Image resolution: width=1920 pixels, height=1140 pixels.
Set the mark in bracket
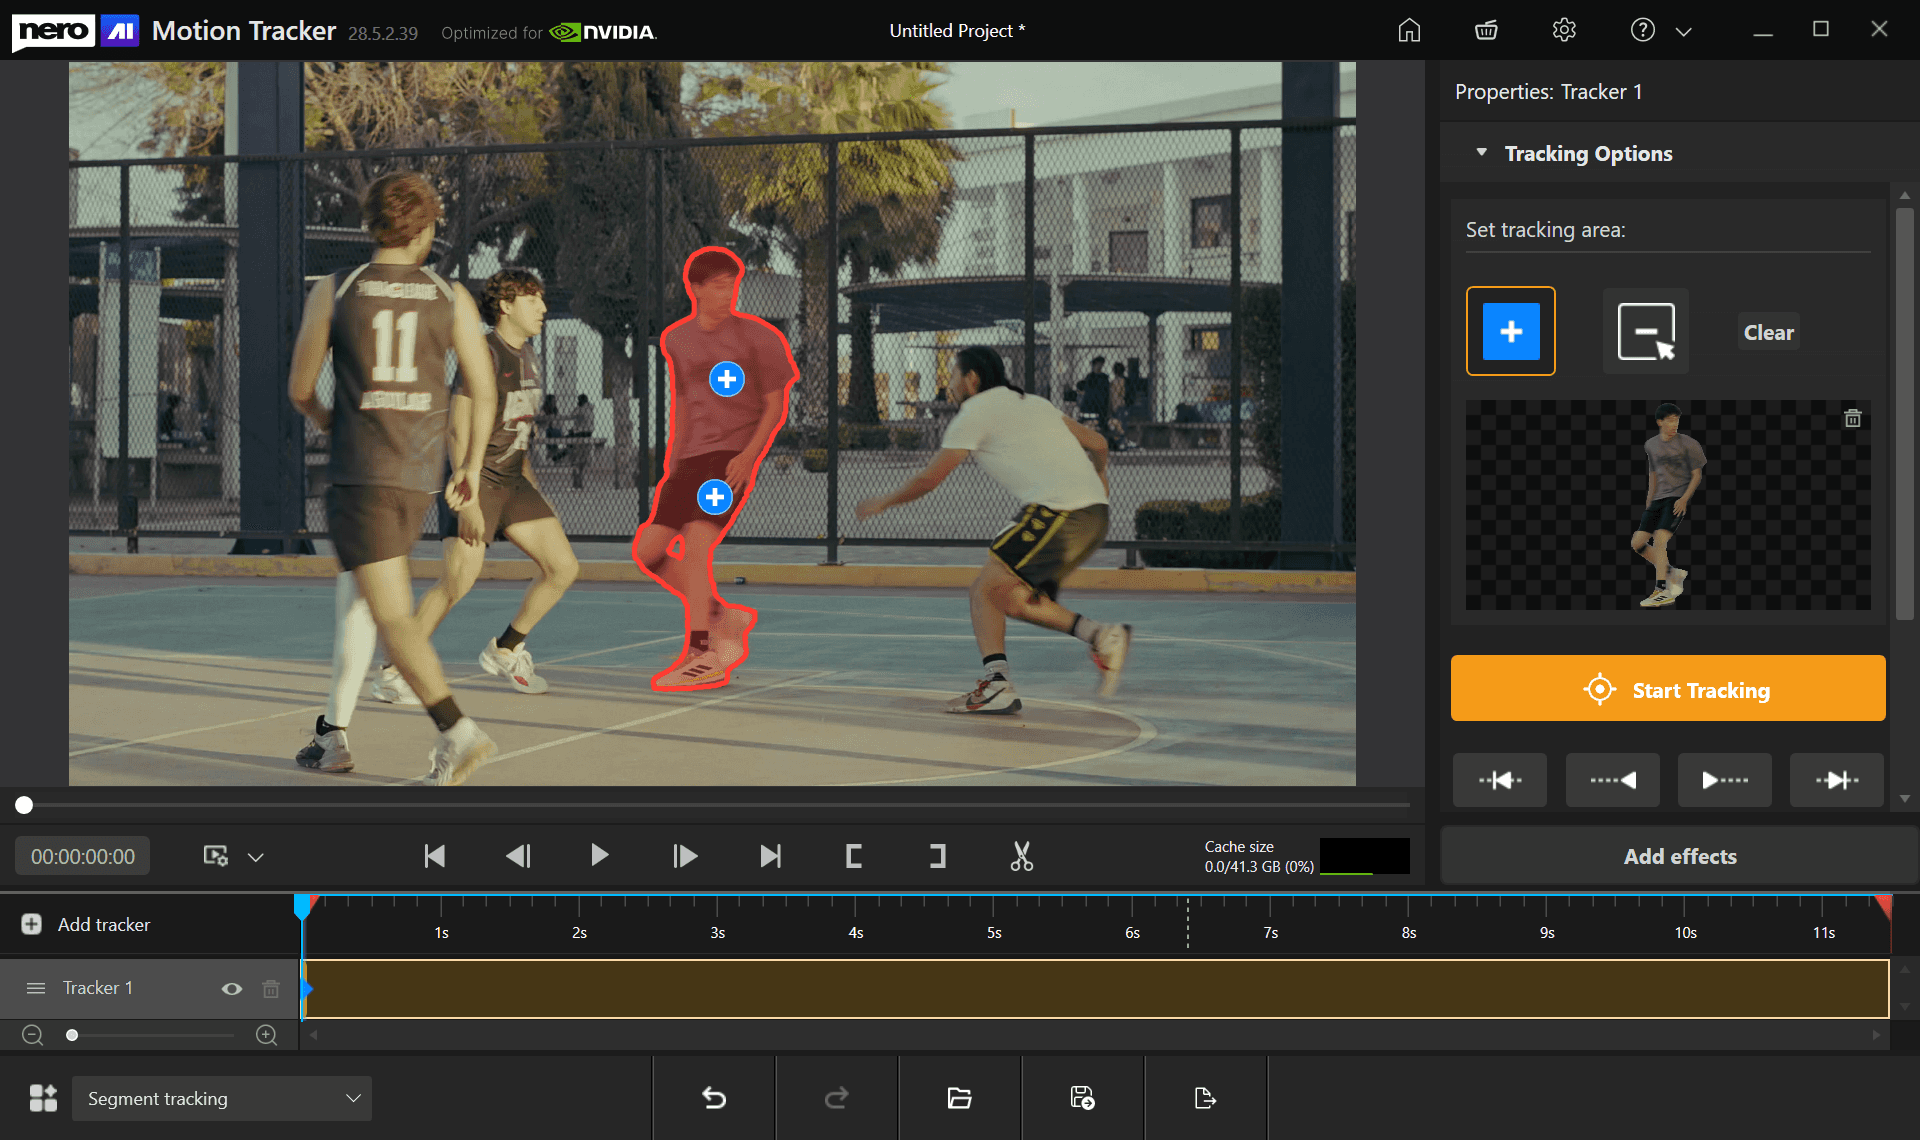click(853, 856)
